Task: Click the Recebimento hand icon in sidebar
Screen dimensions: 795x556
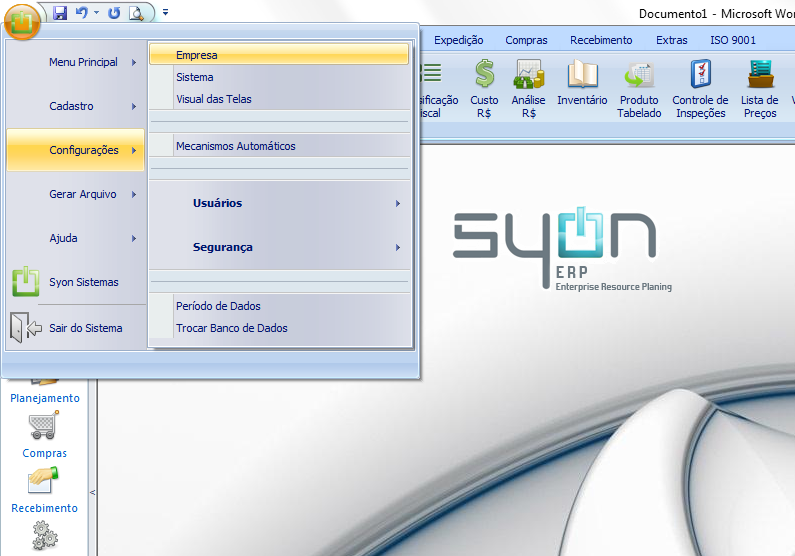Action: coord(44,482)
